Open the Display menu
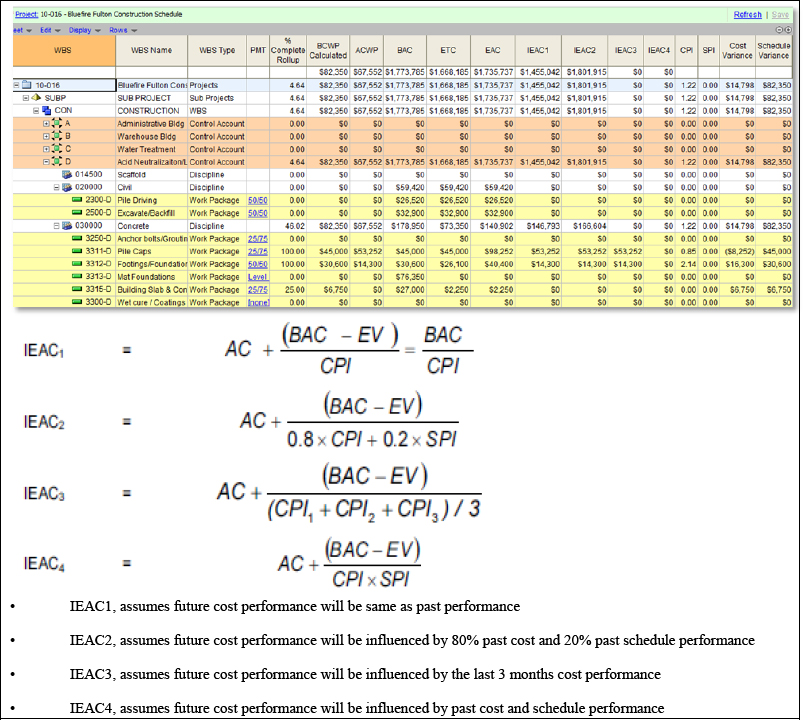The image size is (803, 720). coord(84,30)
